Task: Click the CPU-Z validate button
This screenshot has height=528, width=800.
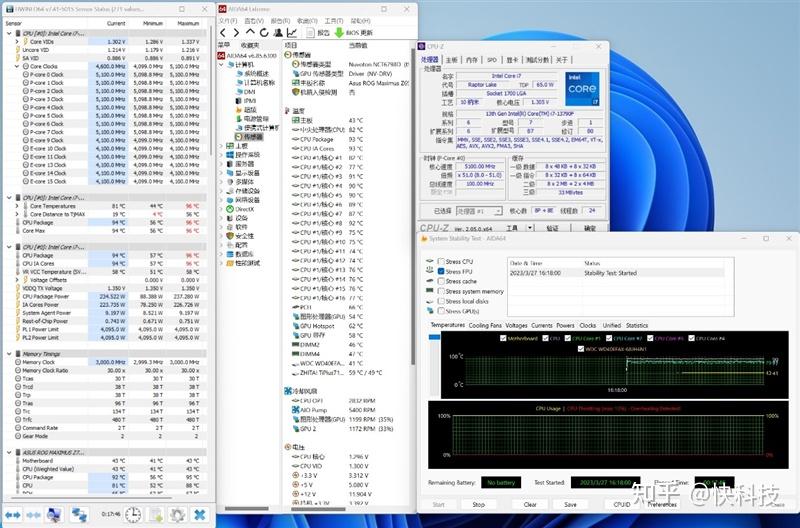Action: [x=553, y=228]
